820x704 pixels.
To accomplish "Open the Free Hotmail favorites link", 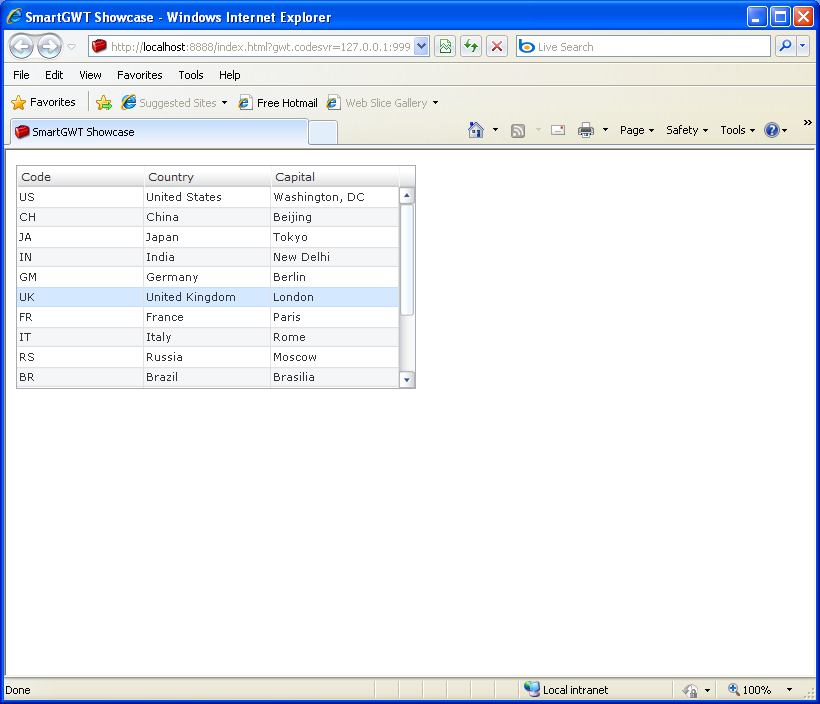I will [x=278, y=103].
